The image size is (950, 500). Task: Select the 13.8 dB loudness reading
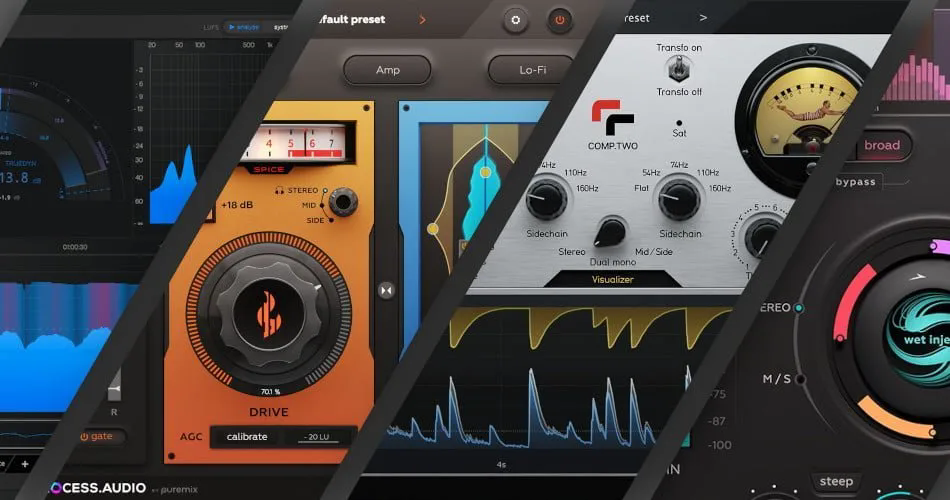coord(20,178)
